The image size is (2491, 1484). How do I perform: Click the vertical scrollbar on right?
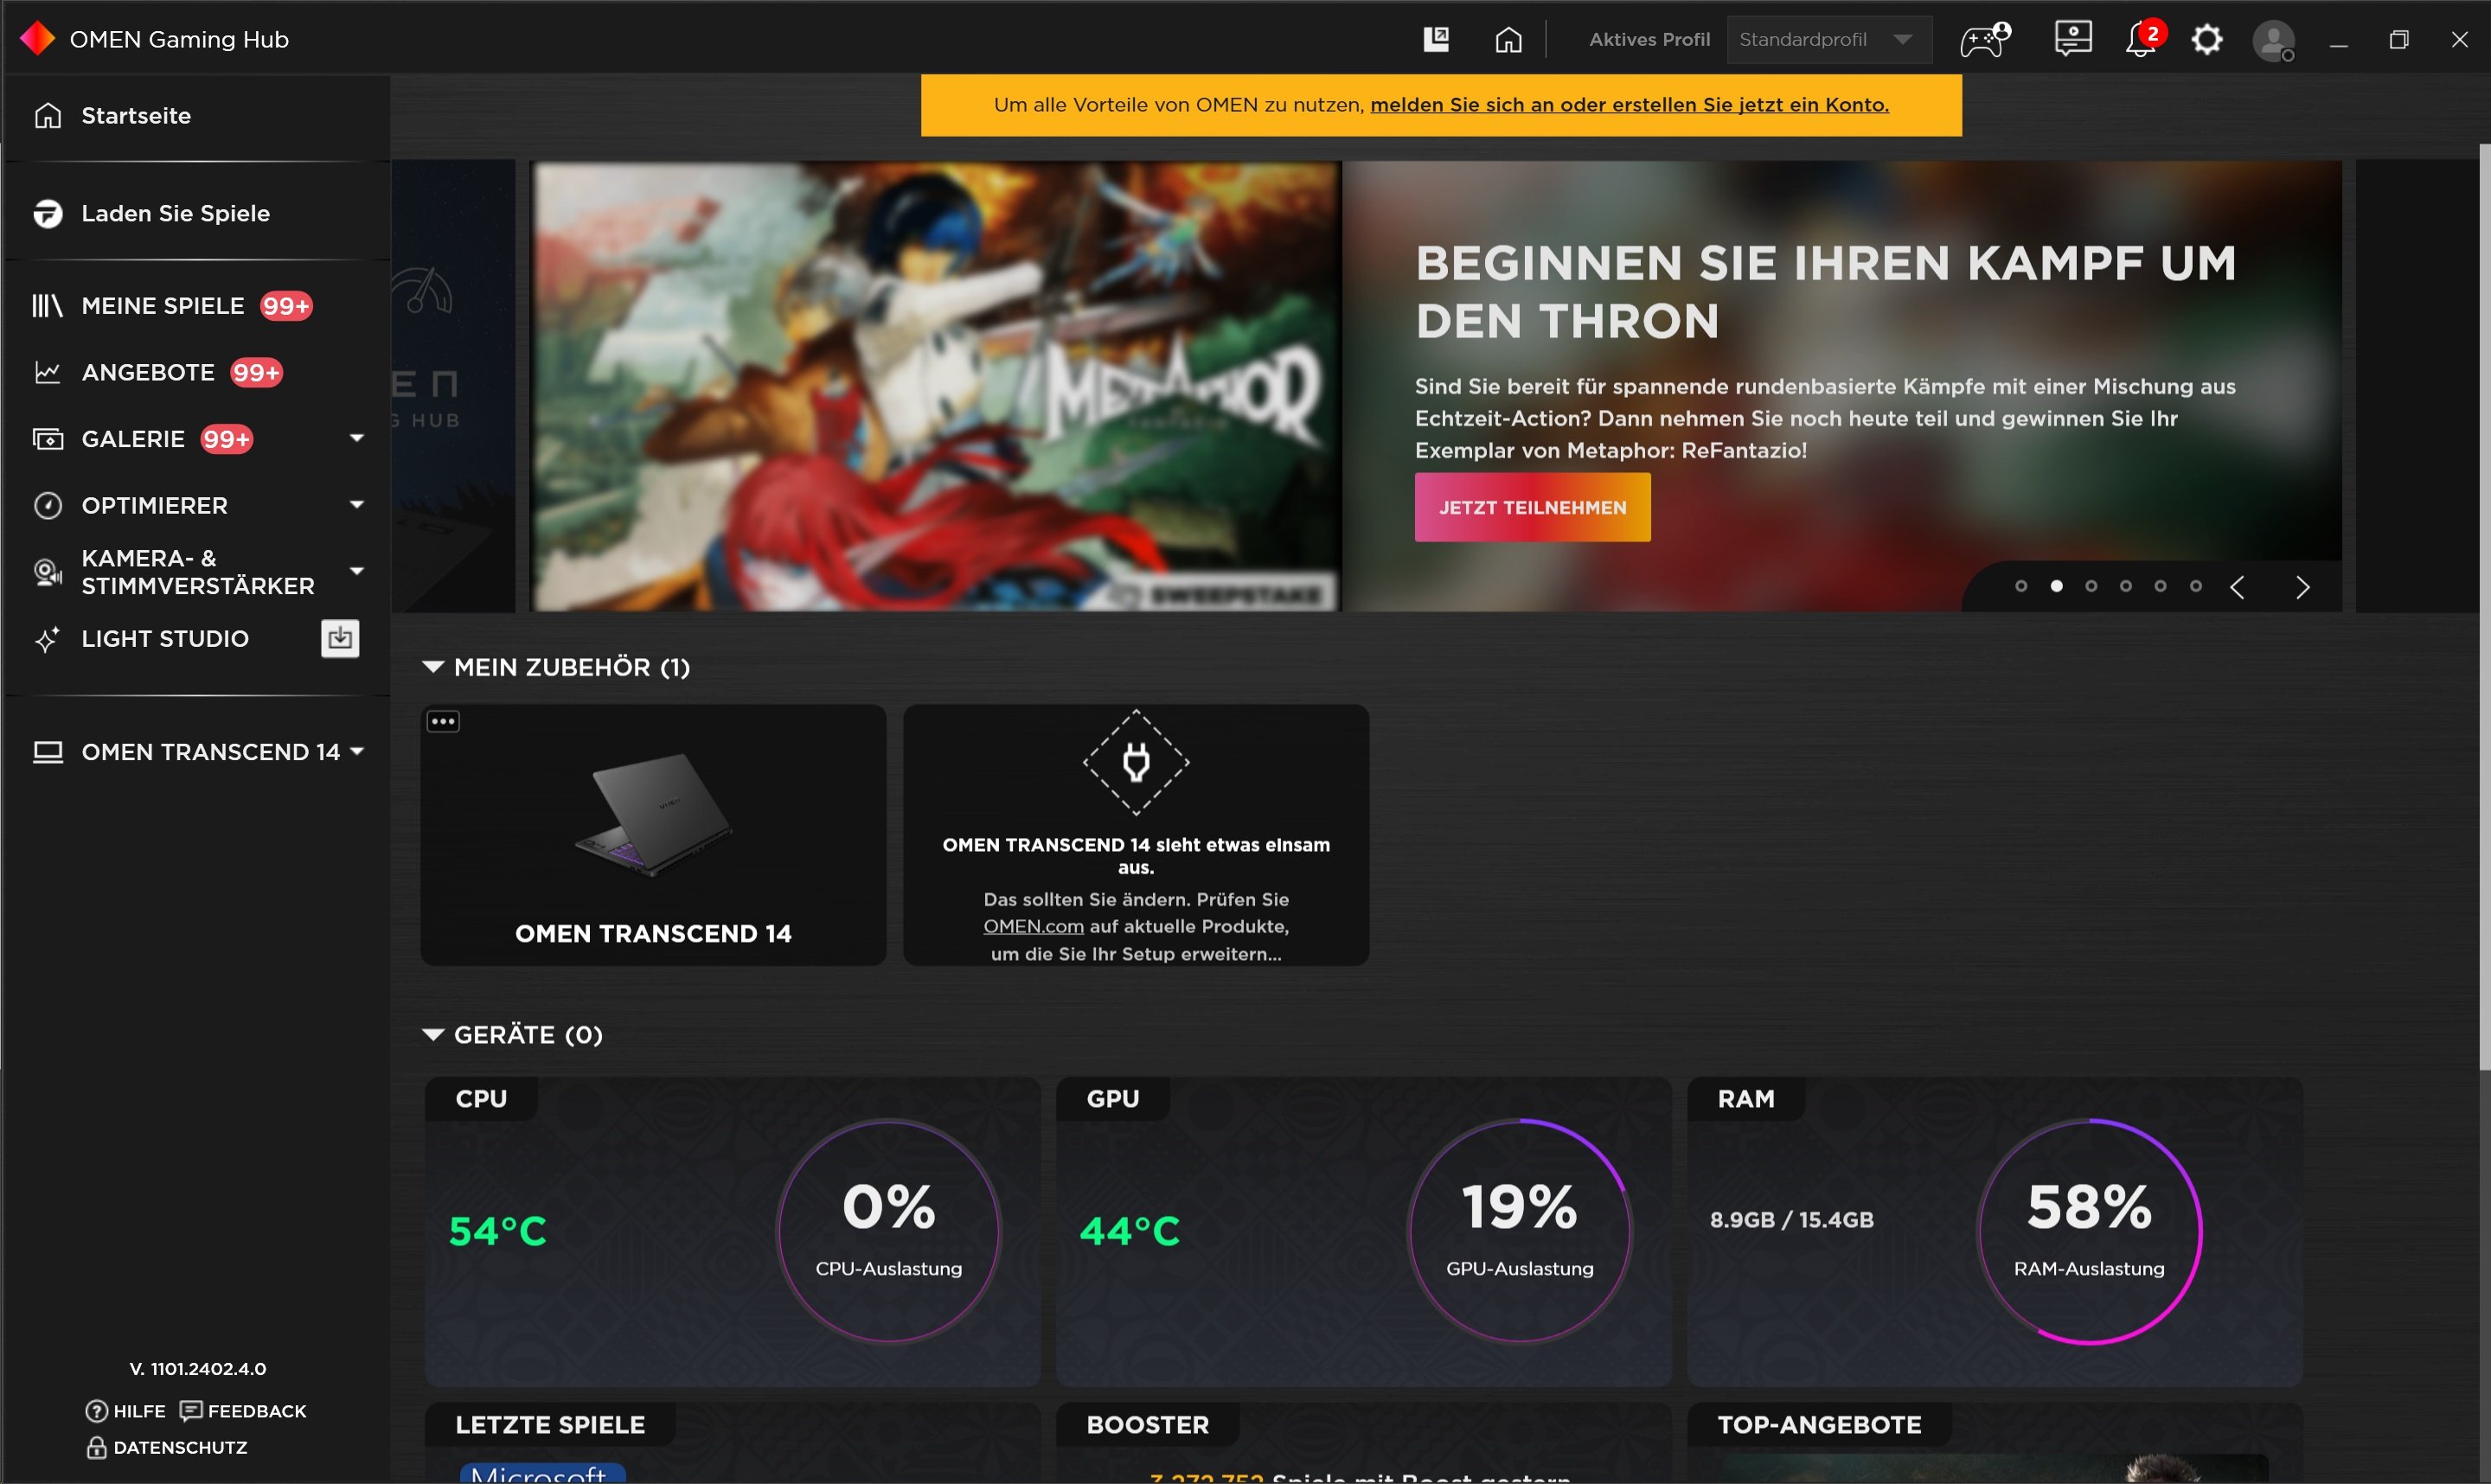[x=2484, y=606]
